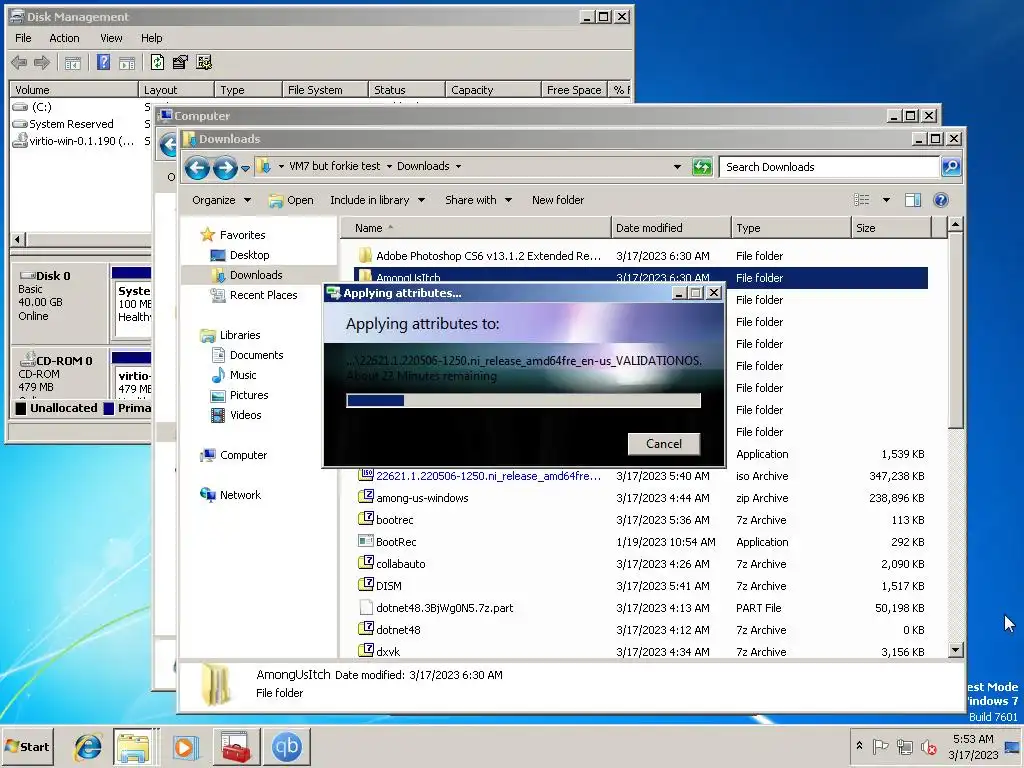The height and width of the screenshot is (768, 1024).
Task: Open the Organize dropdown menu
Action: click(x=221, y=200)
